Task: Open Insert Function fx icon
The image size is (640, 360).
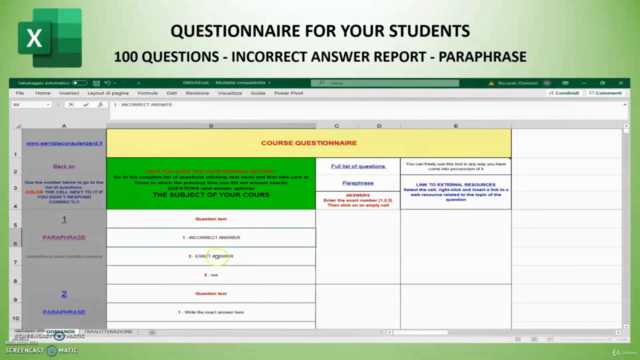Action: (100, 105)
